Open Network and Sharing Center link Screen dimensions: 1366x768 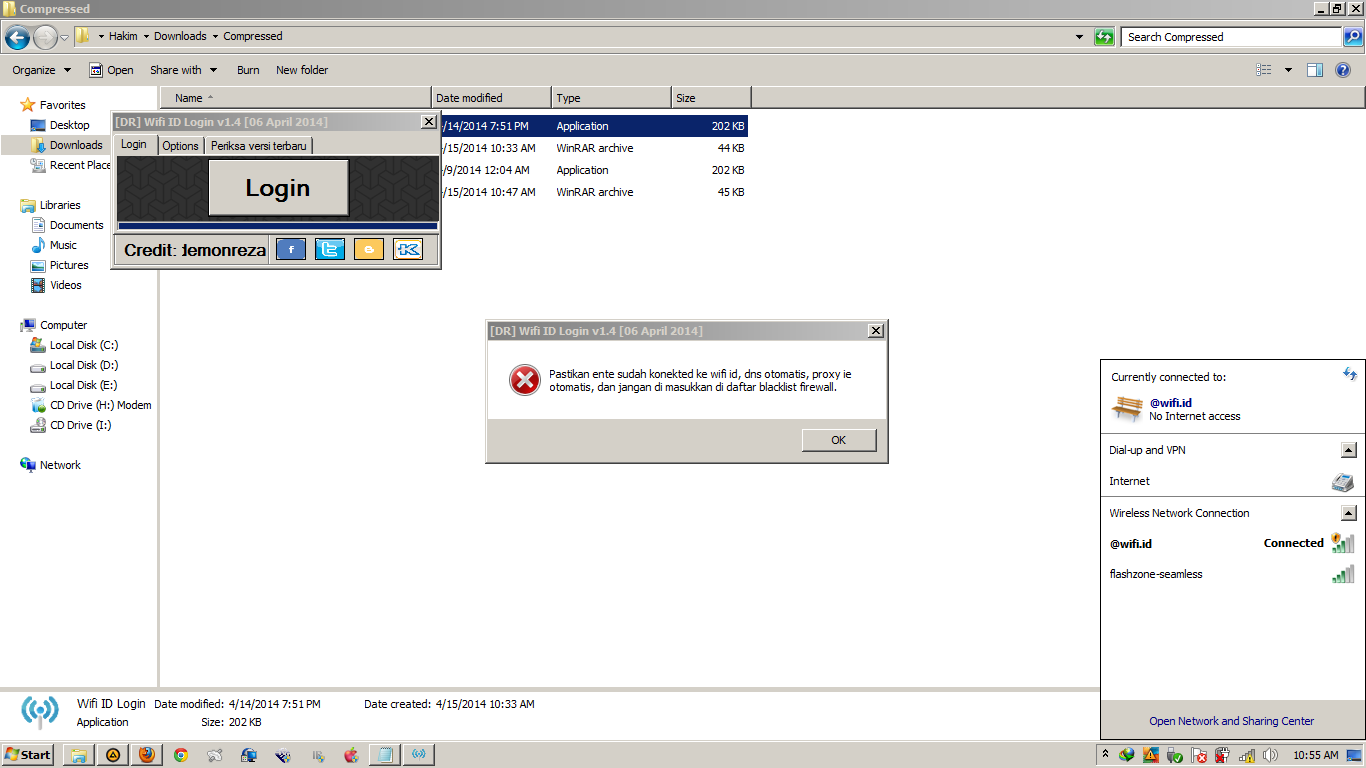1232,721
